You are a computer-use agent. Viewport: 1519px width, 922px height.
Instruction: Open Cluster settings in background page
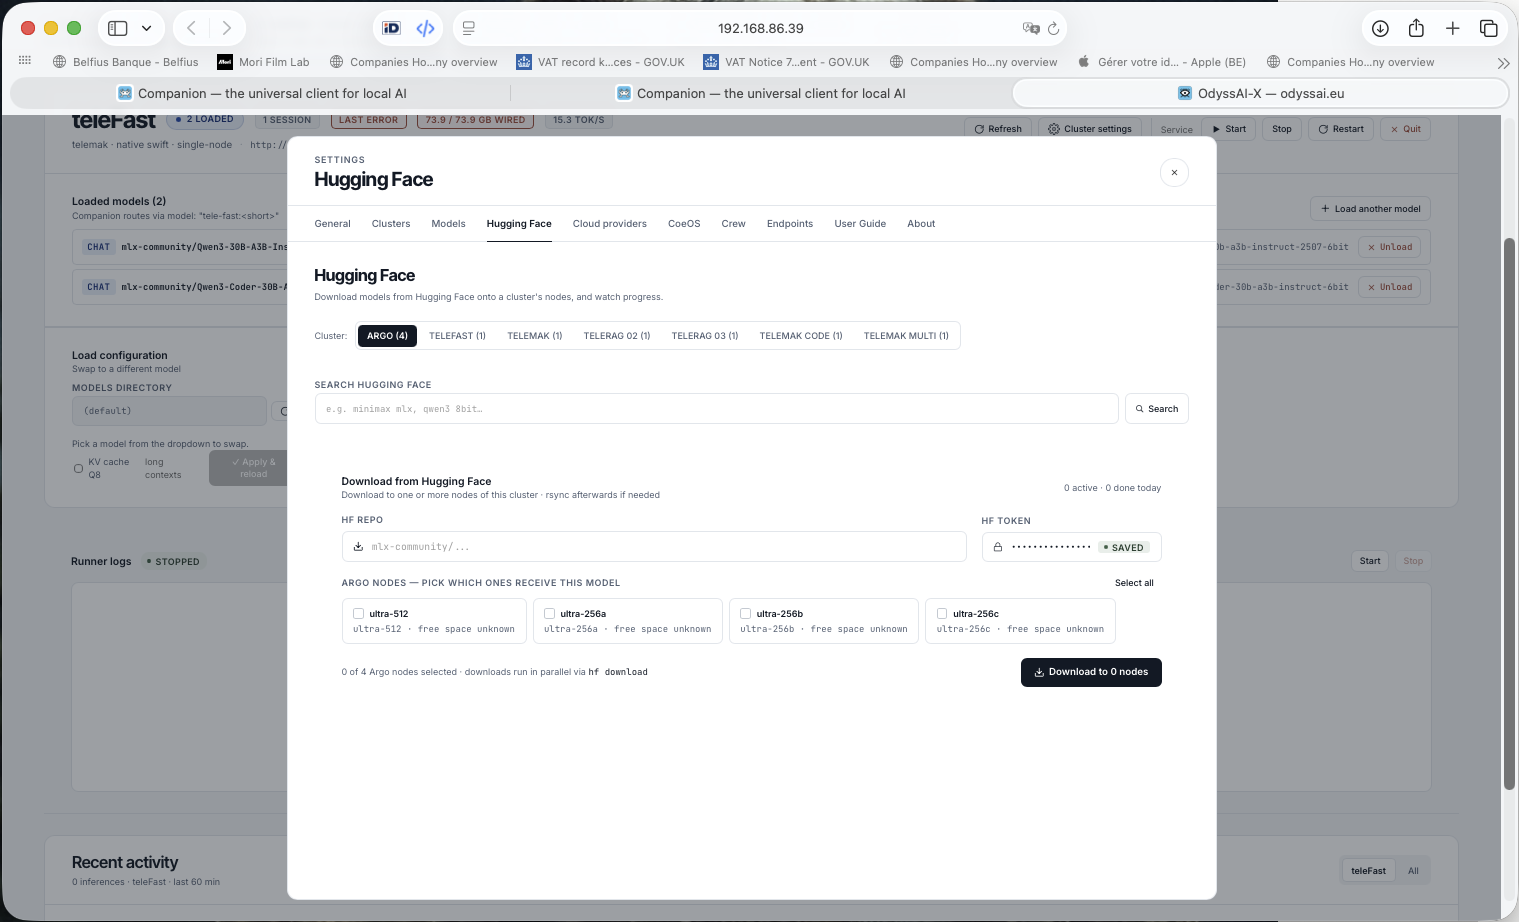pos(1090,129)
